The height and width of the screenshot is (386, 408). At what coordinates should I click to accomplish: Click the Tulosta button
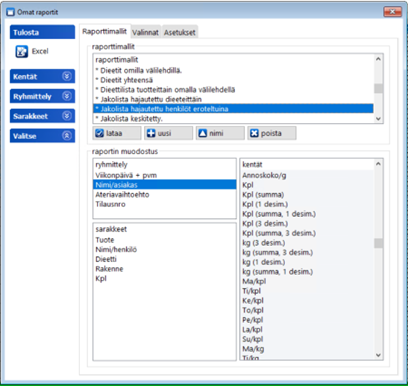42,32
